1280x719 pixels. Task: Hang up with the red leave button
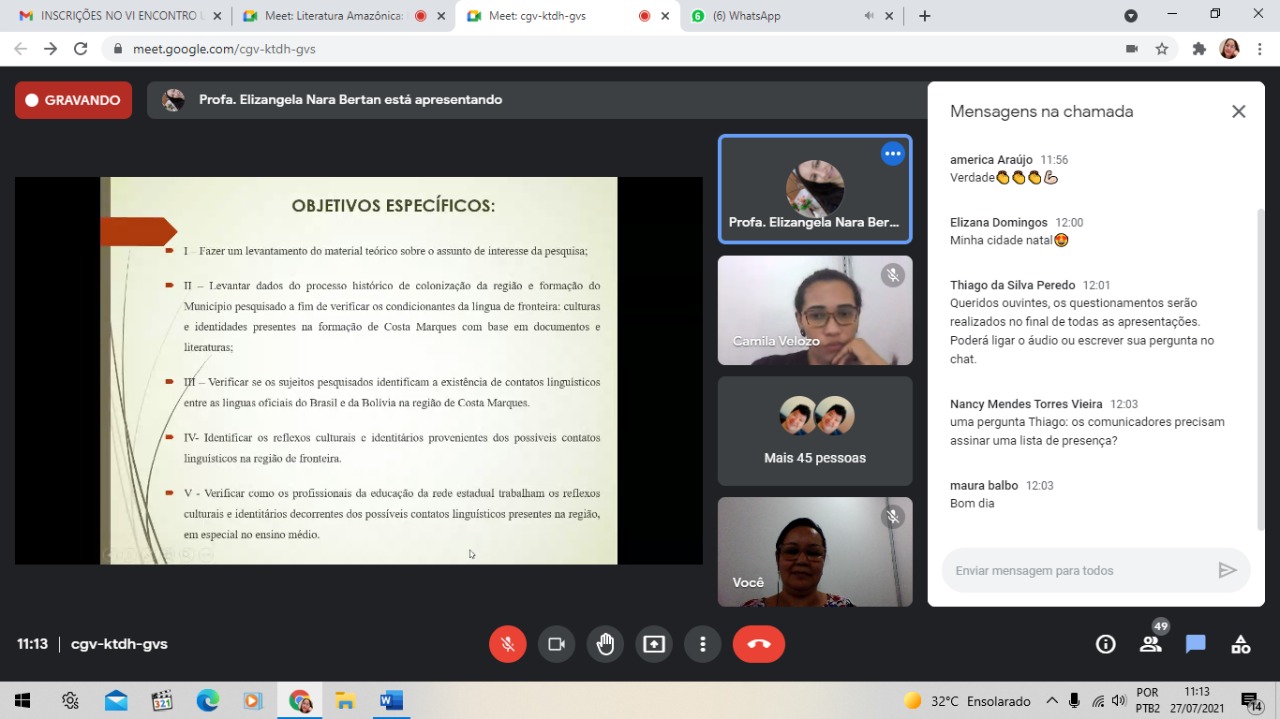pyautogui.click(x=758, y=644)
